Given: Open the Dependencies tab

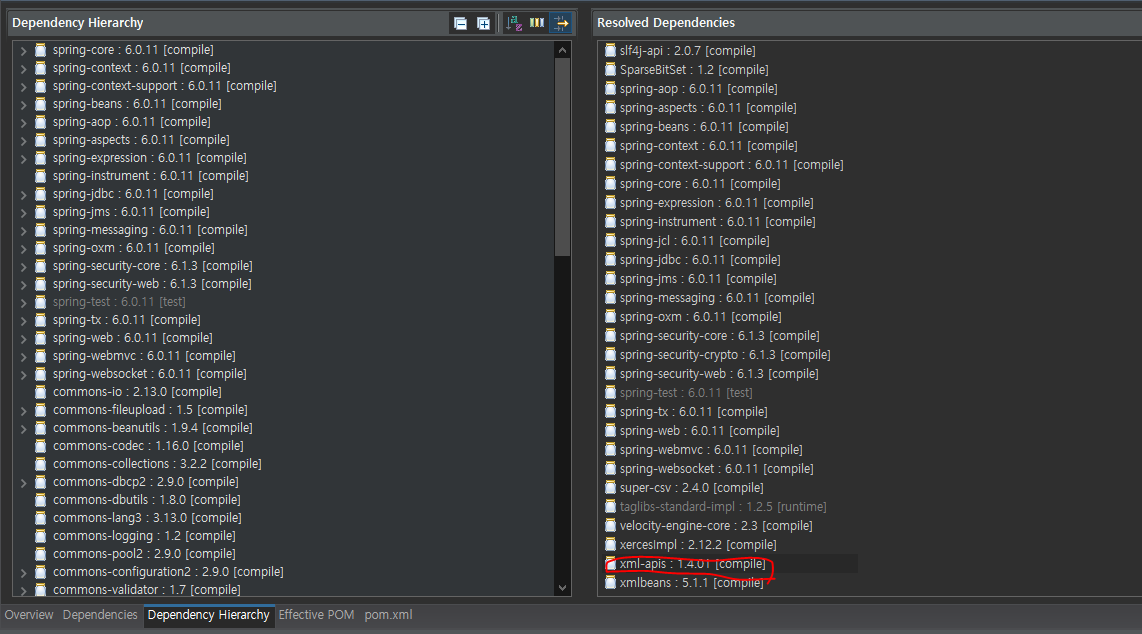Looking at the screenshot, I should [100, 615].
